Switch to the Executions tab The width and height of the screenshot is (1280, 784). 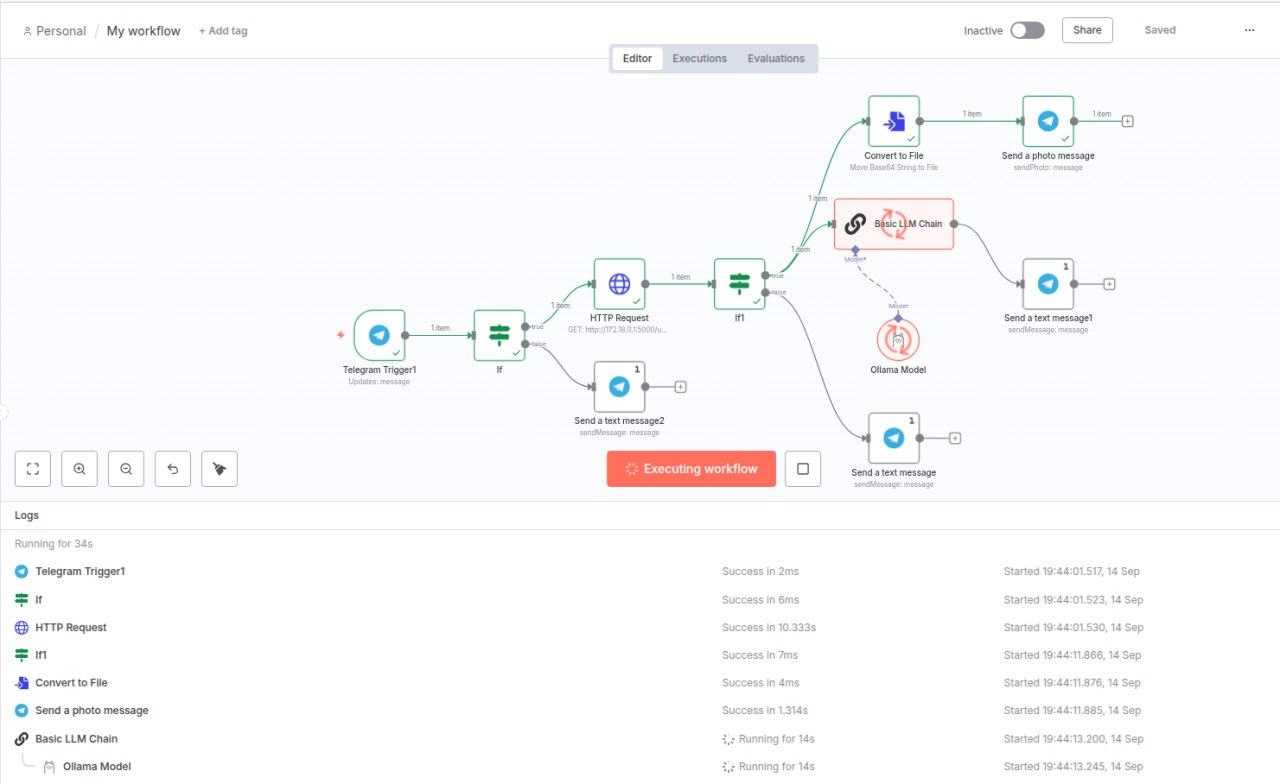pos(699,58)
